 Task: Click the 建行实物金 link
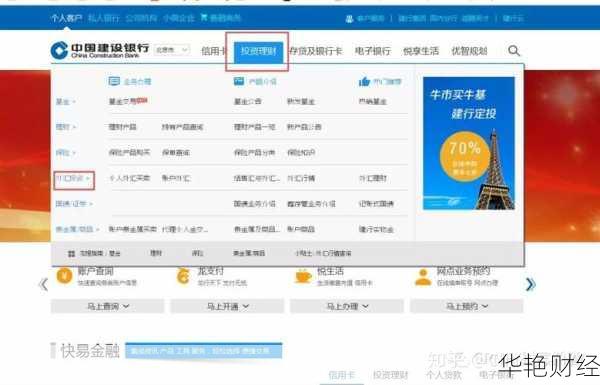(x=376, y=229)
